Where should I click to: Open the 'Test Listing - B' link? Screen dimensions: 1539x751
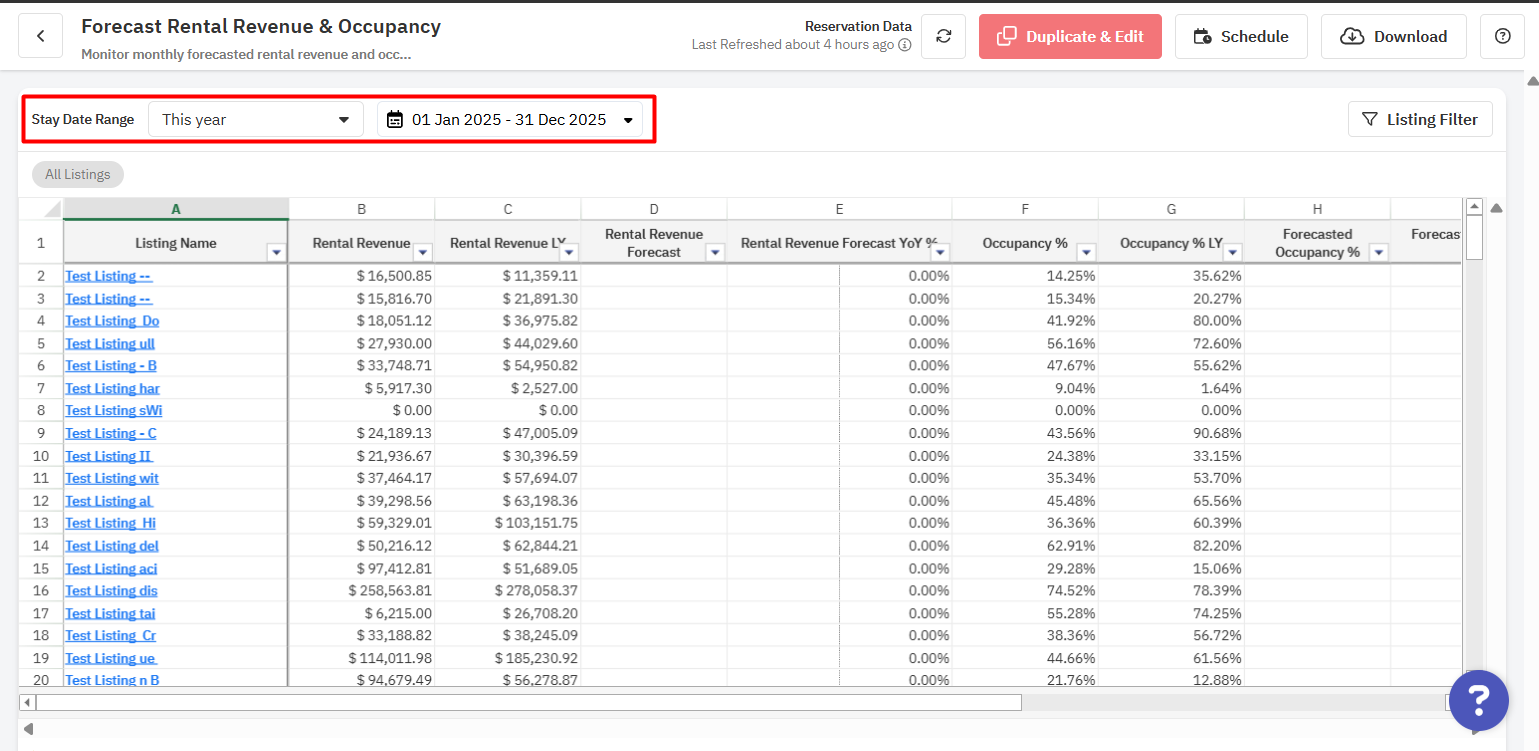coord(111,366)
